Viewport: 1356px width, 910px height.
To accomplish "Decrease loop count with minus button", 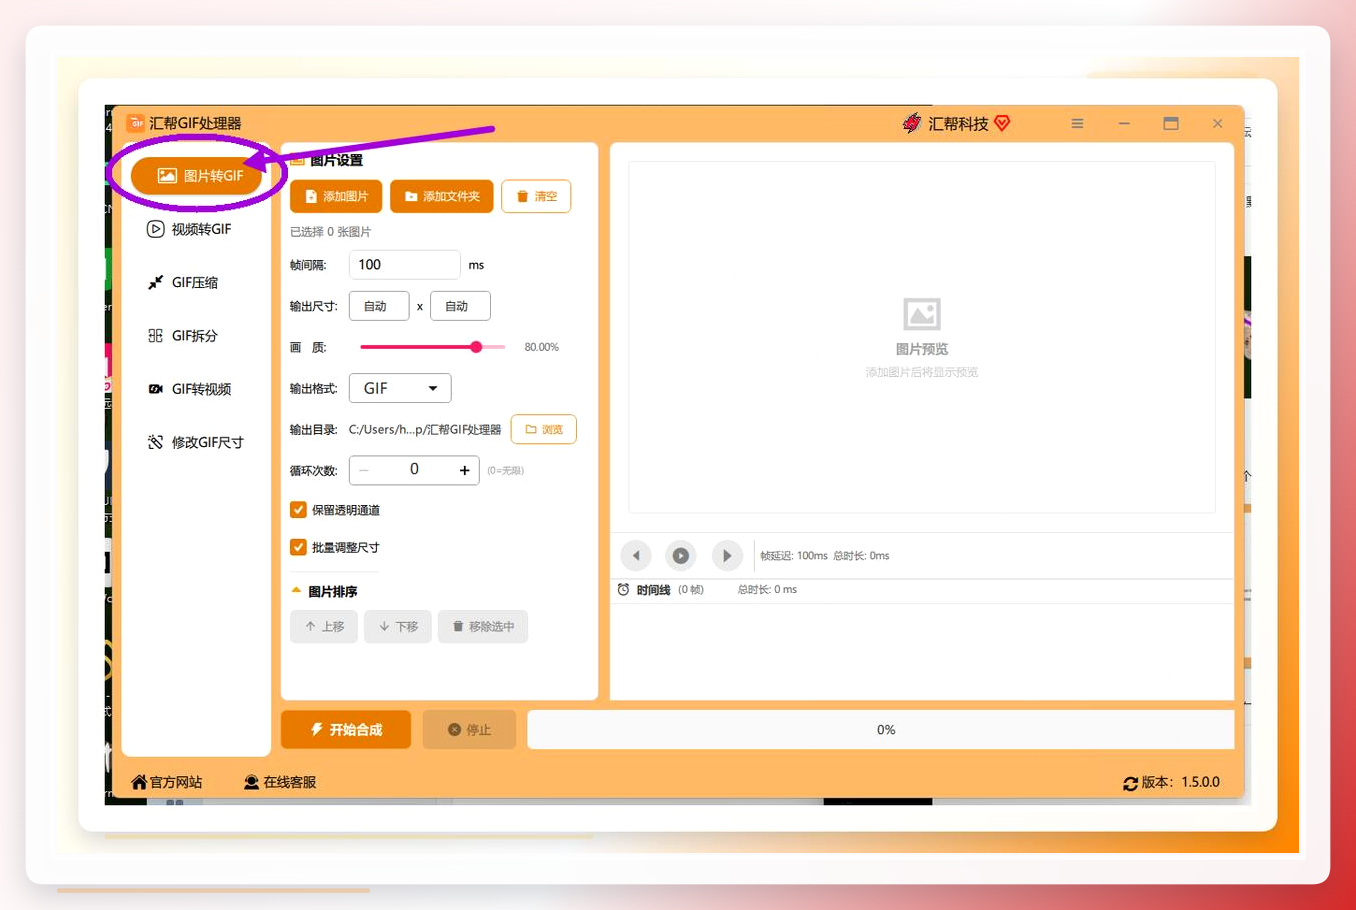I will pyautogui.click(x=364, y=470).
